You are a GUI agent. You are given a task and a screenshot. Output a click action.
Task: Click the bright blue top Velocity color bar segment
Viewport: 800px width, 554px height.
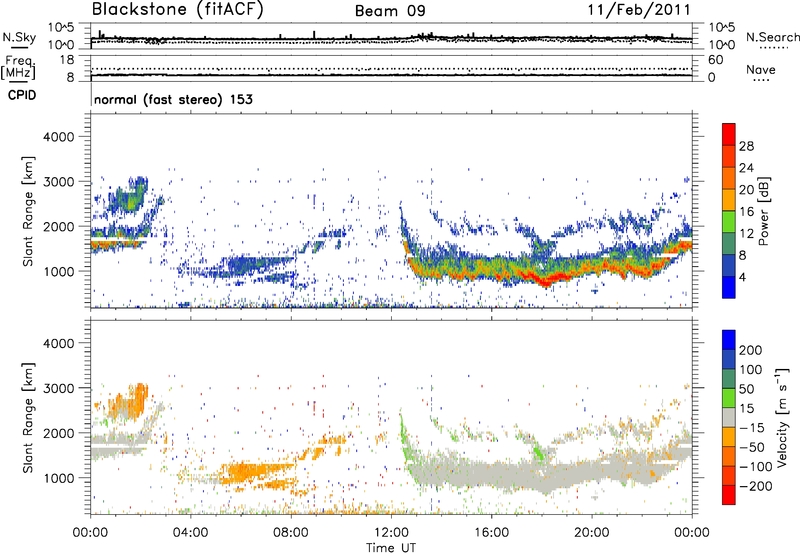[729, 340]
